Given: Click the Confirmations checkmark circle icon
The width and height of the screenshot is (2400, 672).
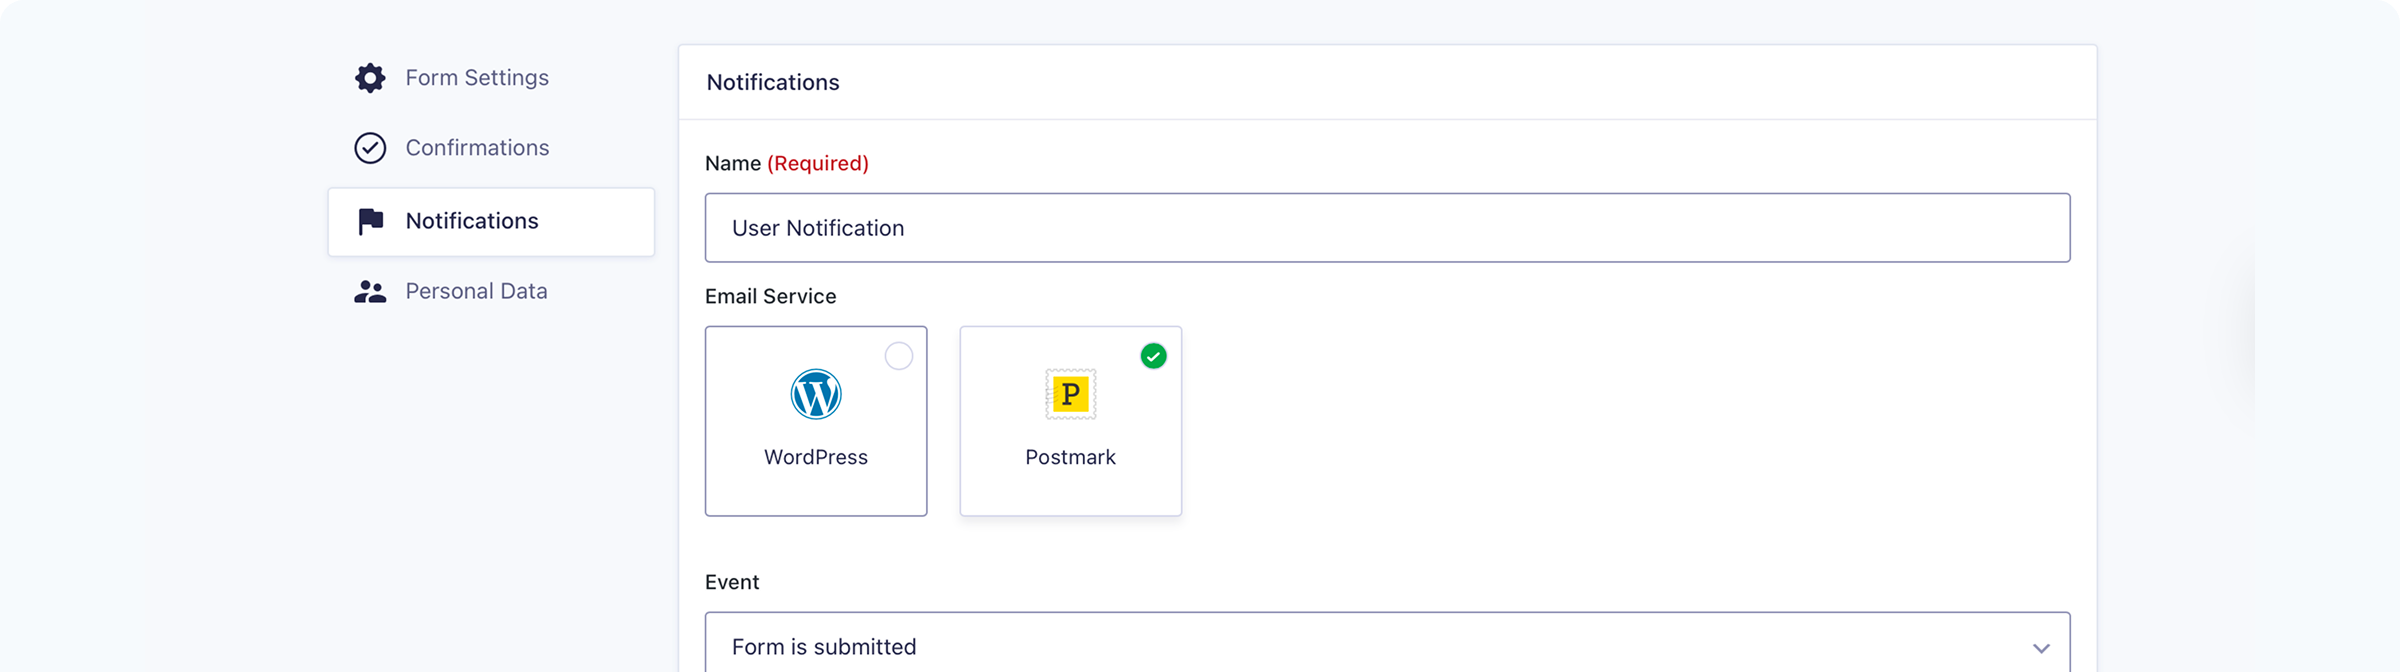Looking at the screenshot, I should pyautogui.click(x=370, y=148).
